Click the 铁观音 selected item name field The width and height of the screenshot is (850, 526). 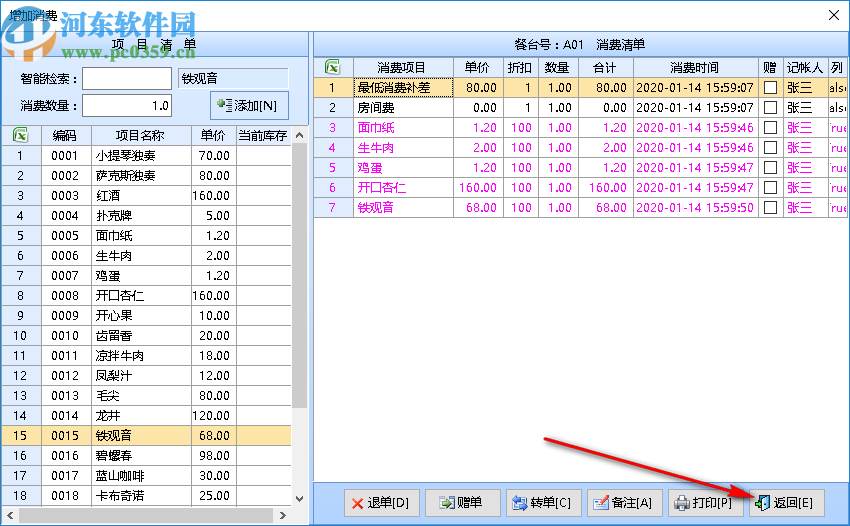233,79
